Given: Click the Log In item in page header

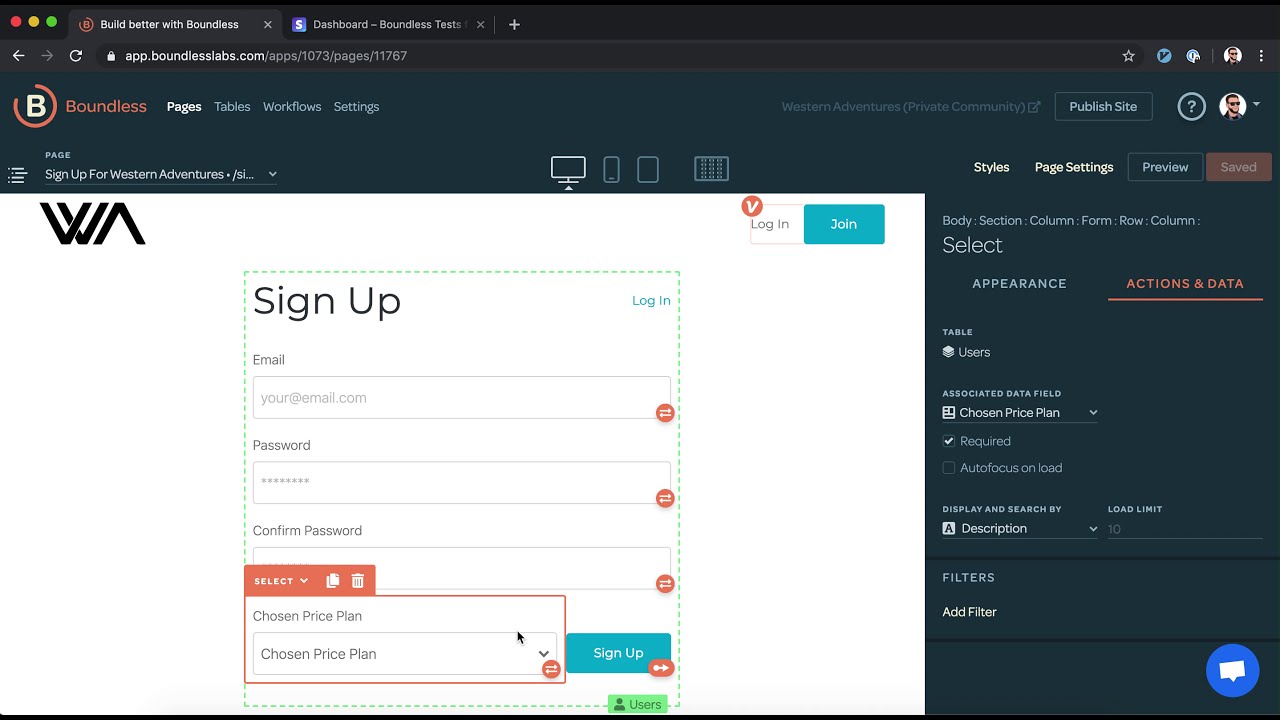Looking at the screenshot, I should 770,224.
